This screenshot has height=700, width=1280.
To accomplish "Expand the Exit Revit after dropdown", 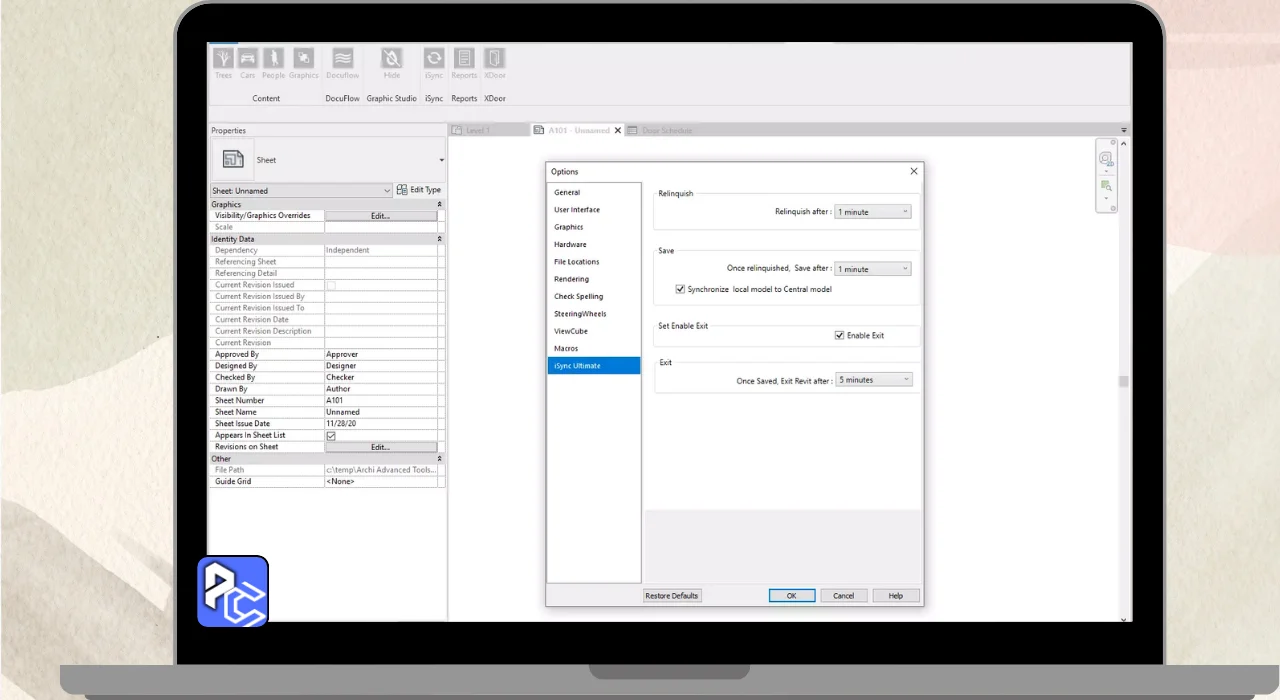I will [874, 380].
